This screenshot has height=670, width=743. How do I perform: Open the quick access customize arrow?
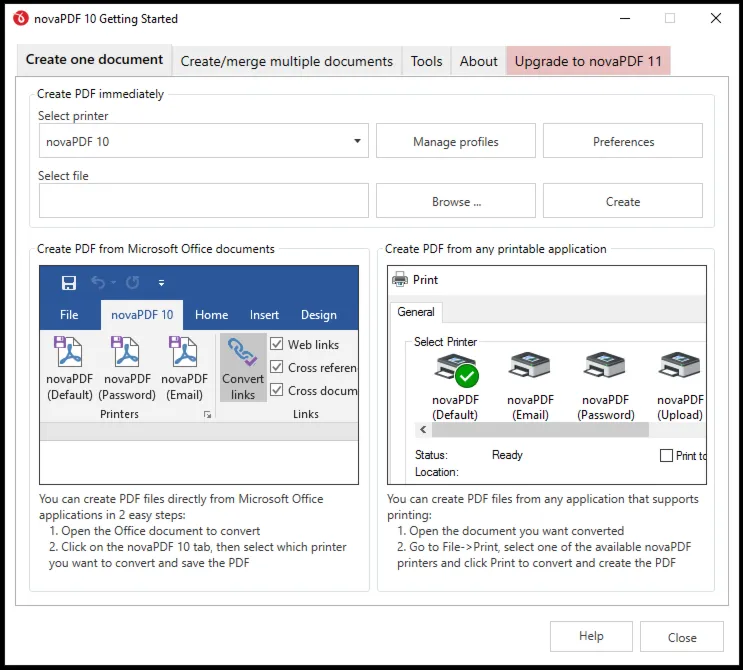(x=161, y=283)
